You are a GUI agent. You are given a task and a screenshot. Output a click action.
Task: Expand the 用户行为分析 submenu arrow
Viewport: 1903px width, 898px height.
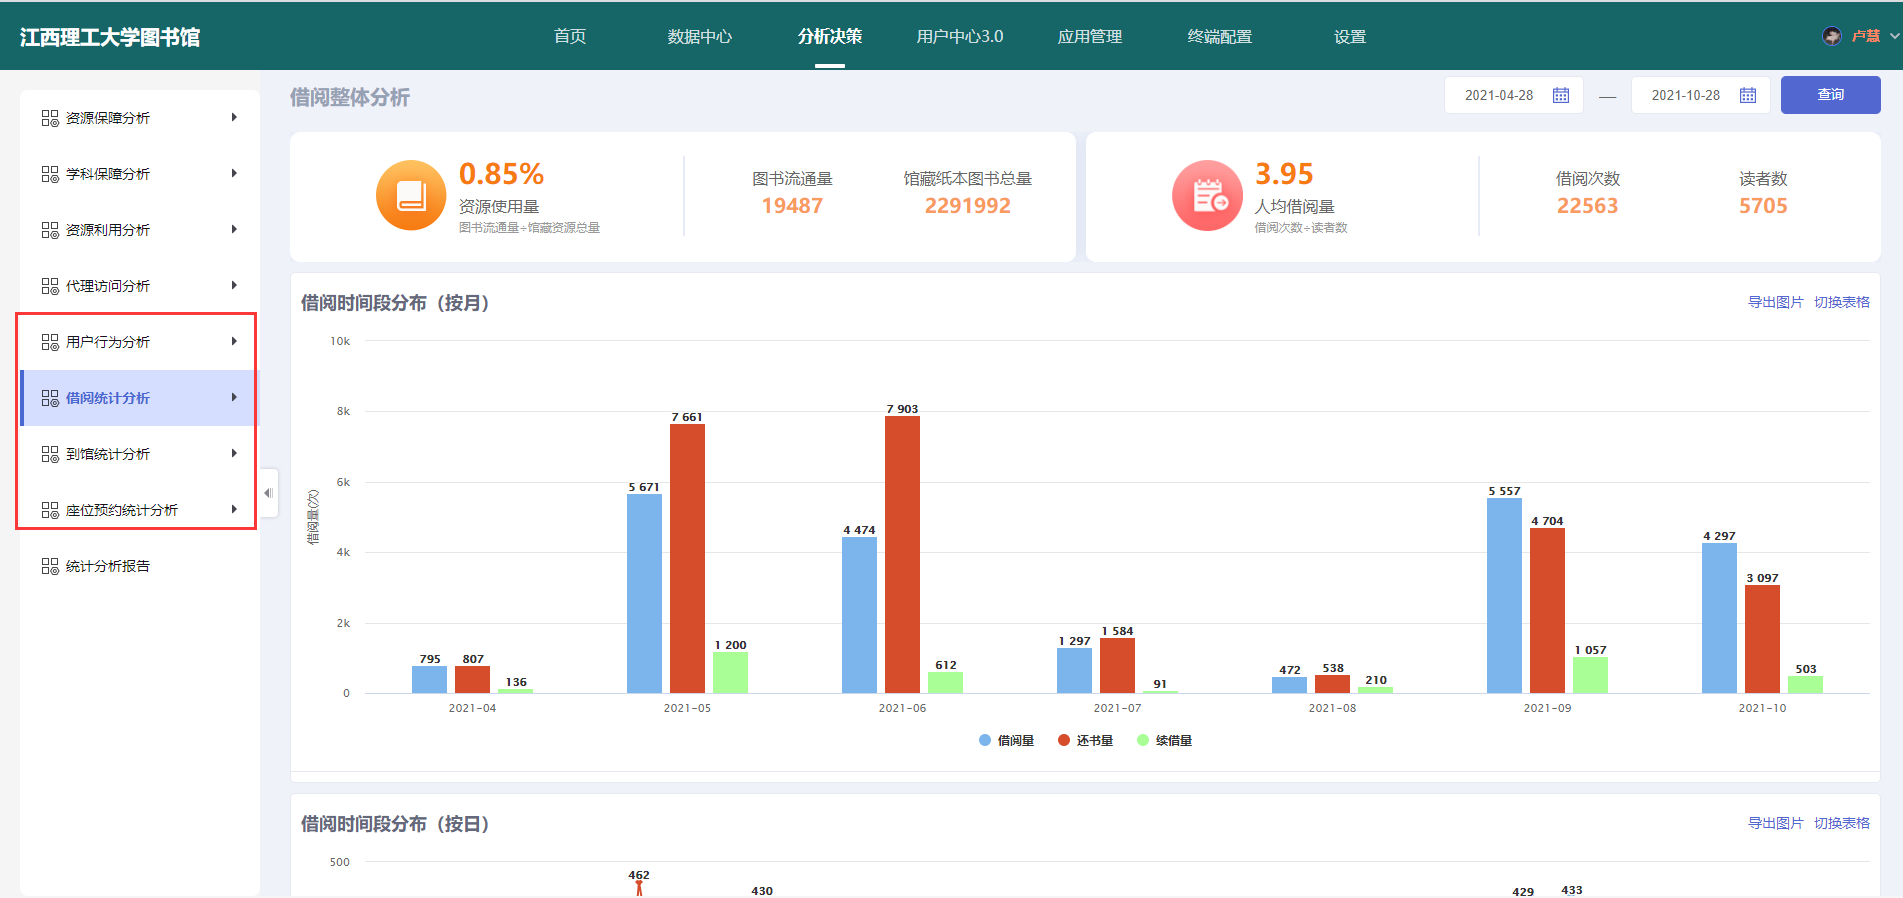click(x=234, y=341)
